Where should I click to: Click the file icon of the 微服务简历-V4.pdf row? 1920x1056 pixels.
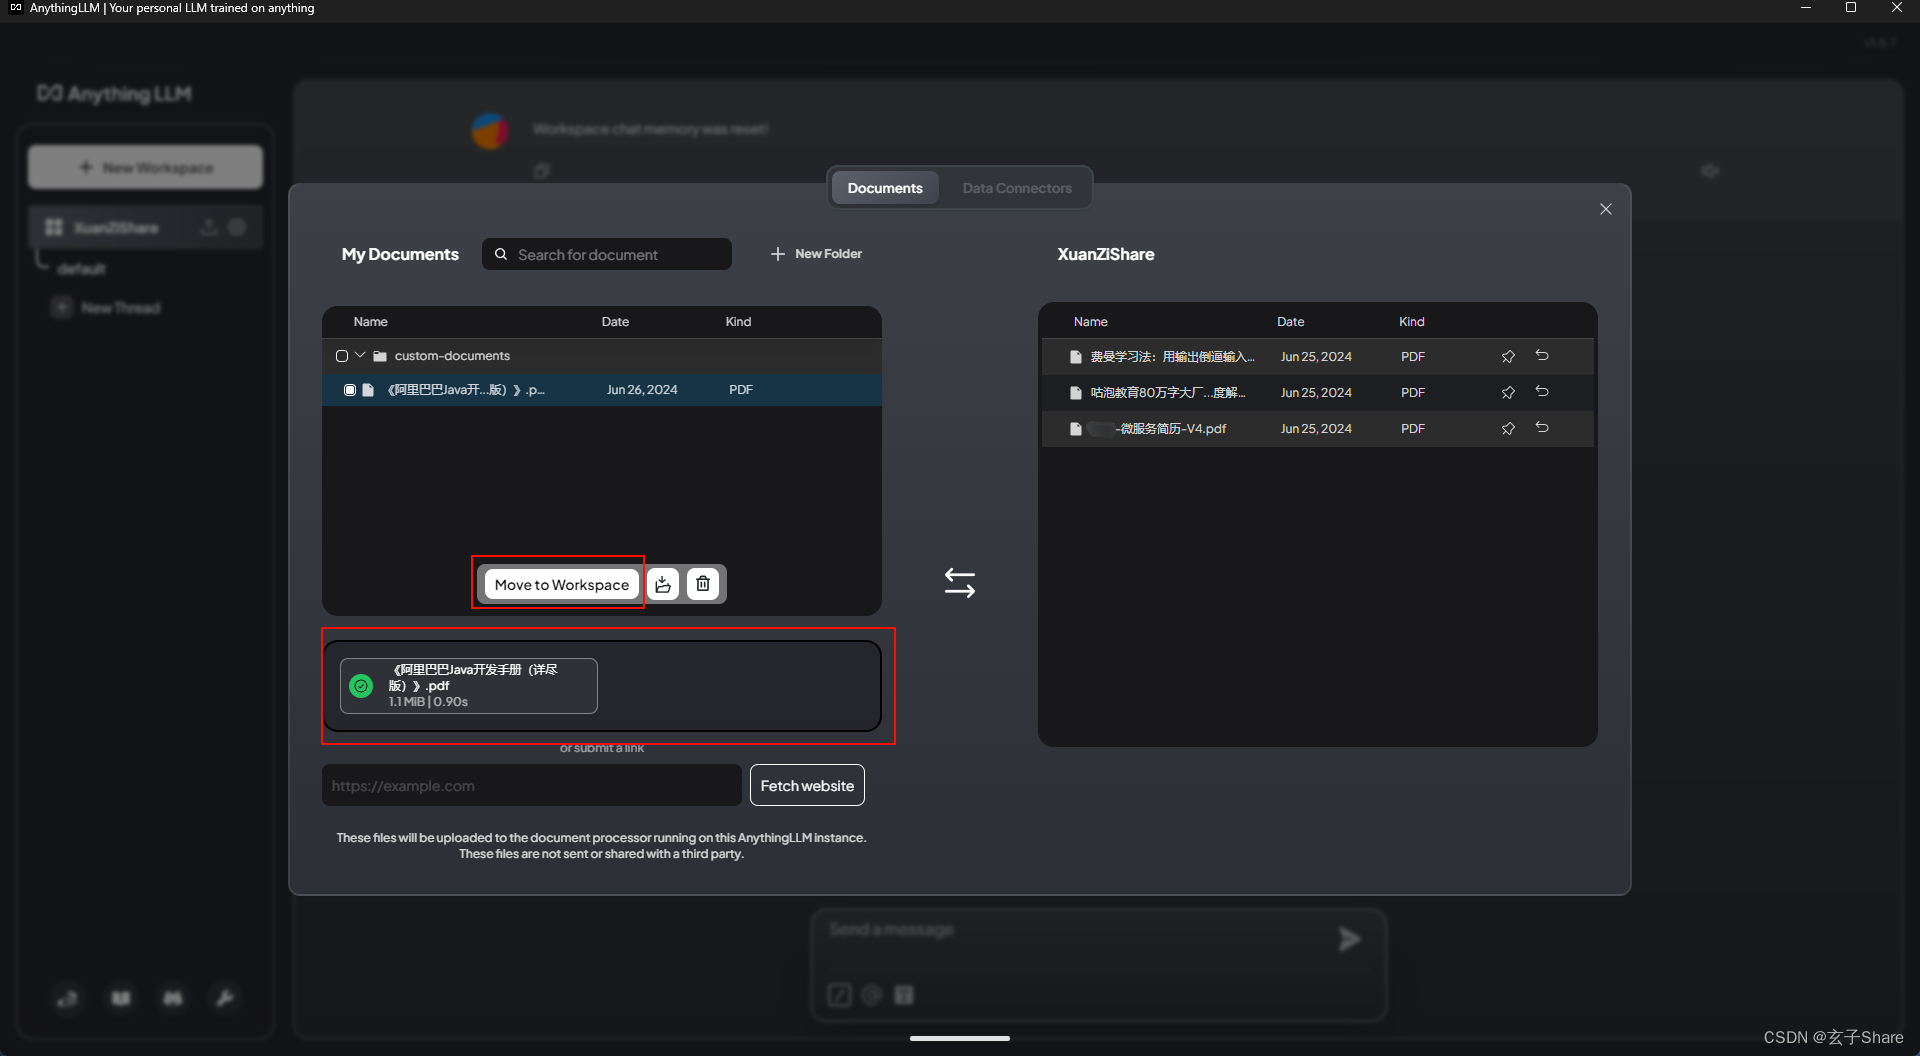pyautogui.click(x=1076, y=429)
